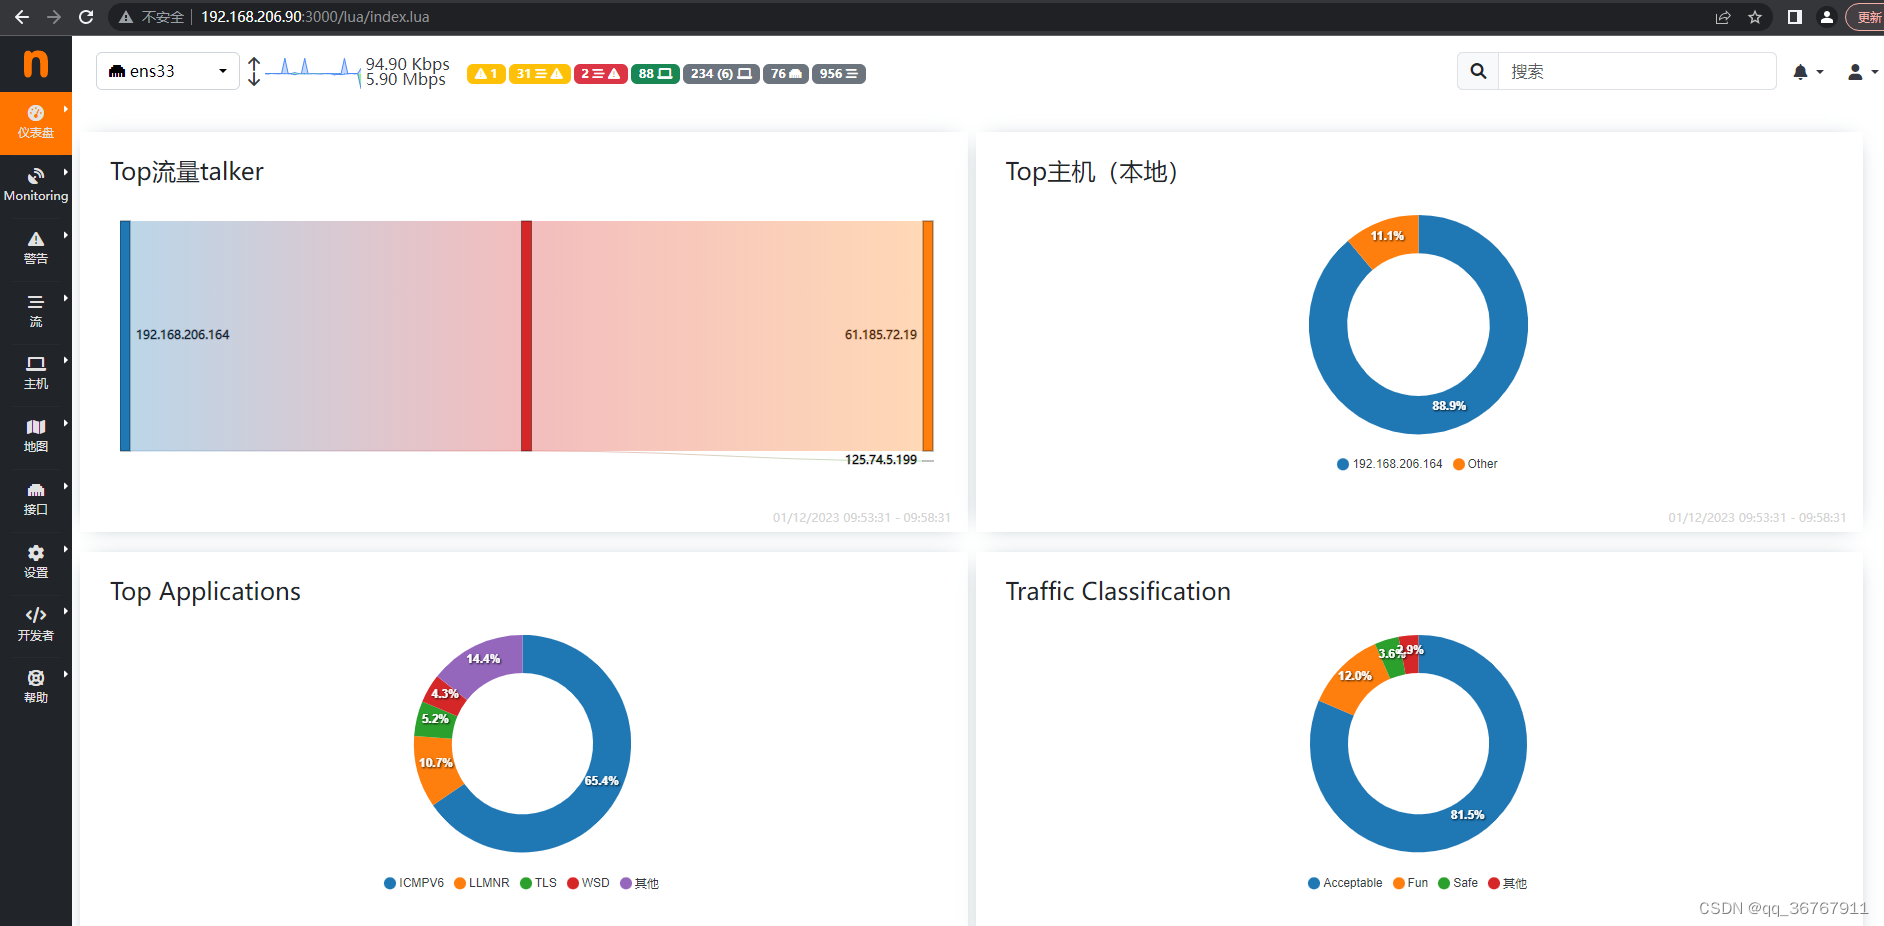
Task: Toggle LLMNR legend in Top Applications
Action: click(x=482, y=883)
